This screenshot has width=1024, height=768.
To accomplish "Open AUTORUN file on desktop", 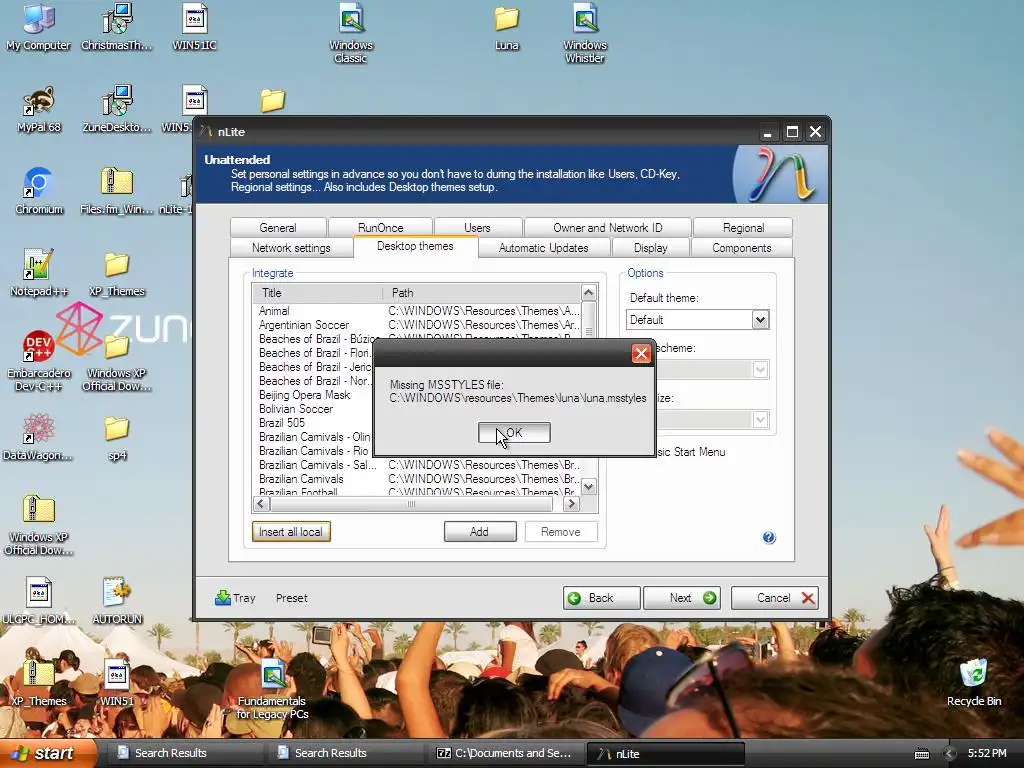I will click(117, 601).
